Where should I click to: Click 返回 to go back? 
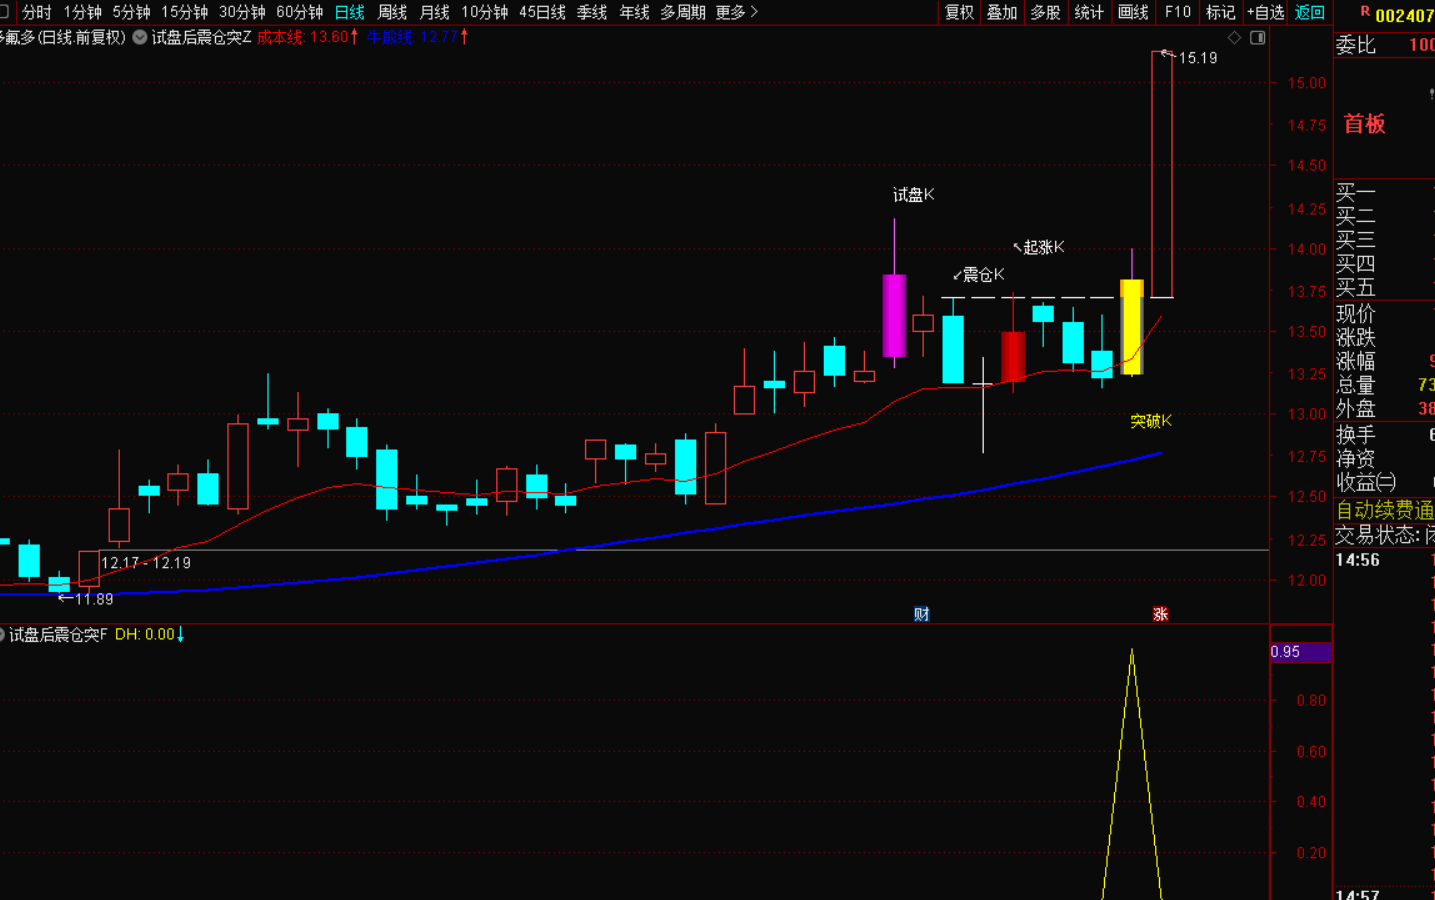[1309, 12]
